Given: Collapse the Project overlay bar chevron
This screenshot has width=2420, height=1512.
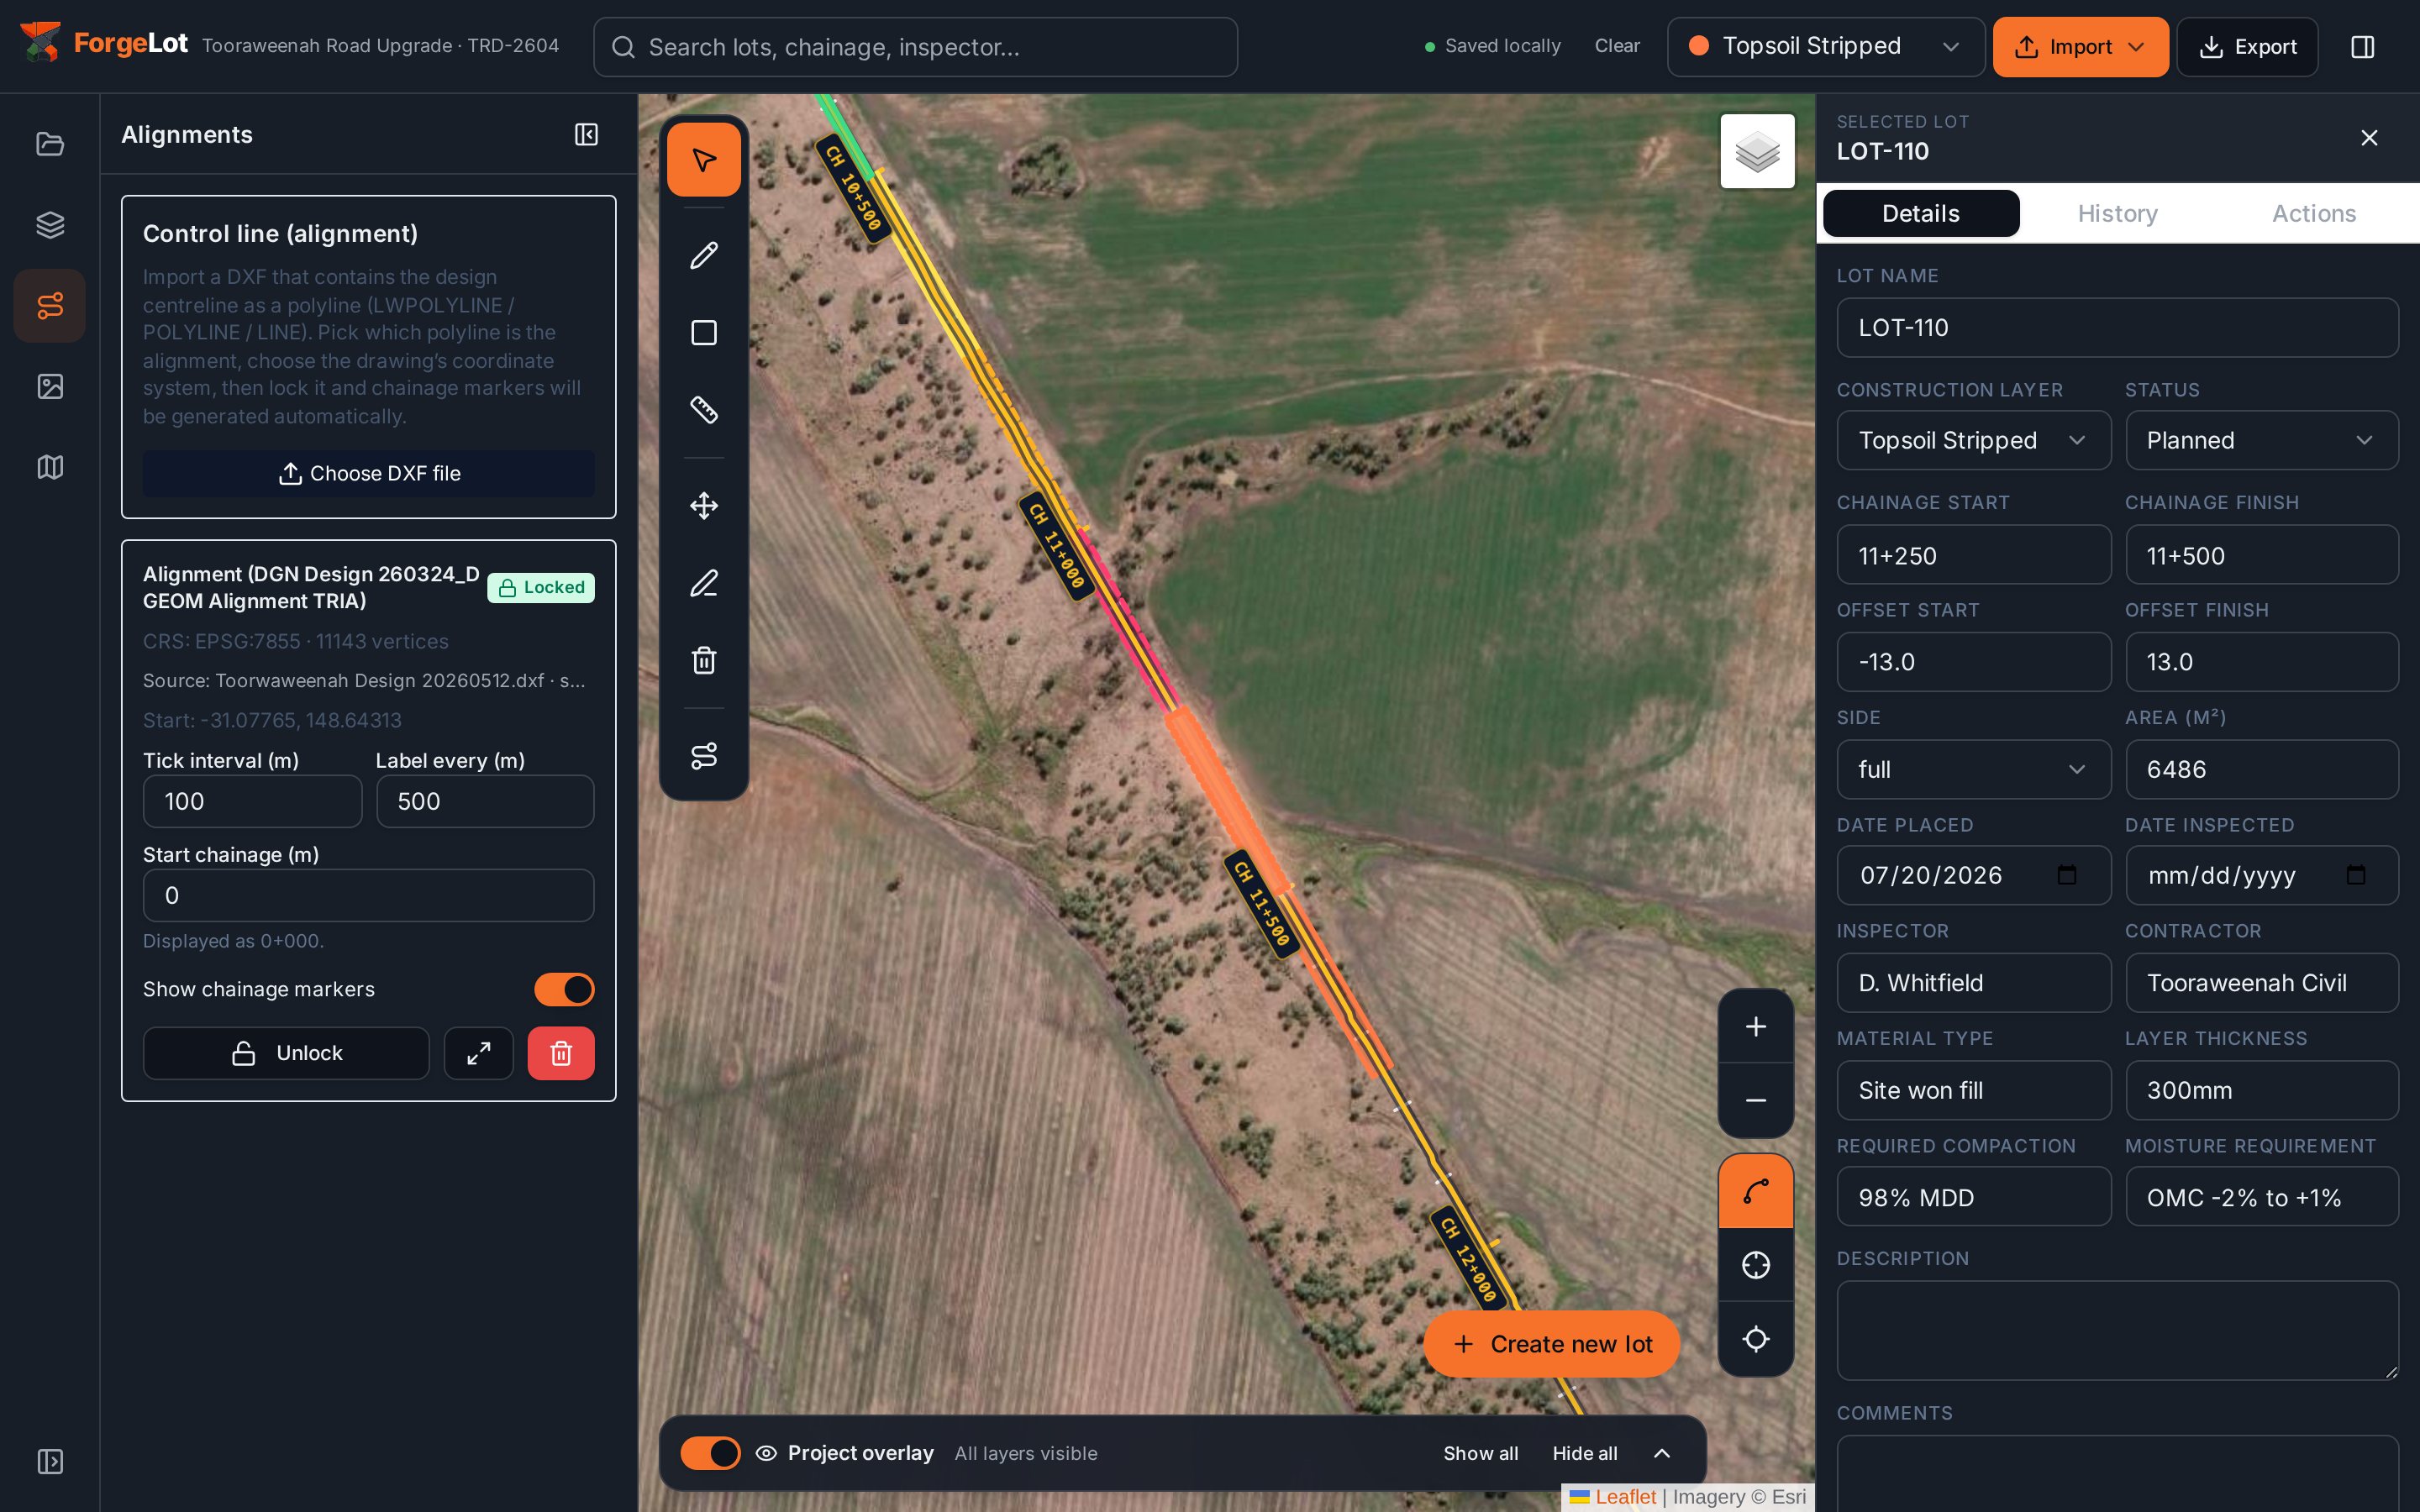Looking at the screenshot, I should click(x=1662, y=1453).
